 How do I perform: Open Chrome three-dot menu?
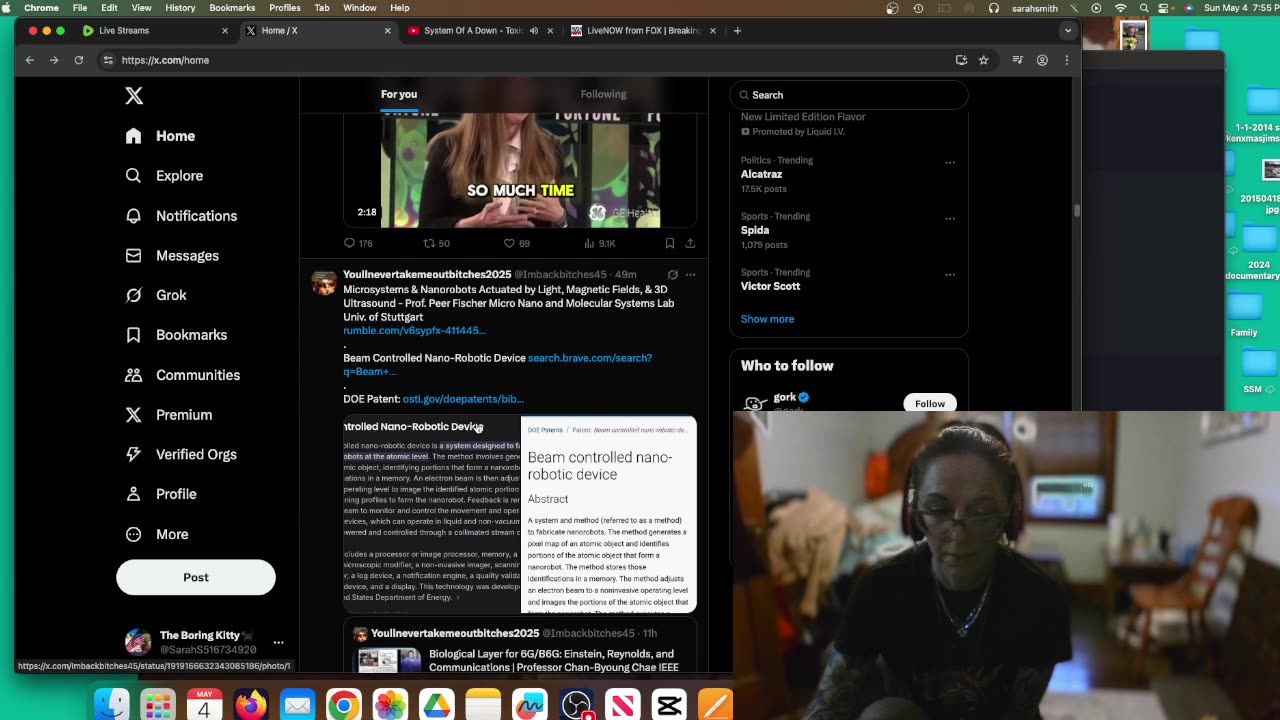pos(1066,60)
